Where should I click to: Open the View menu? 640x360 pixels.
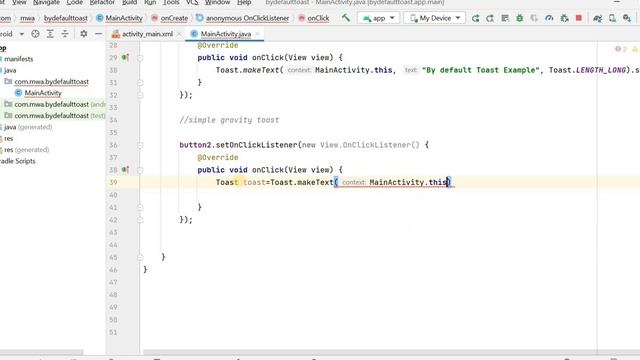[x=19, y=2]
